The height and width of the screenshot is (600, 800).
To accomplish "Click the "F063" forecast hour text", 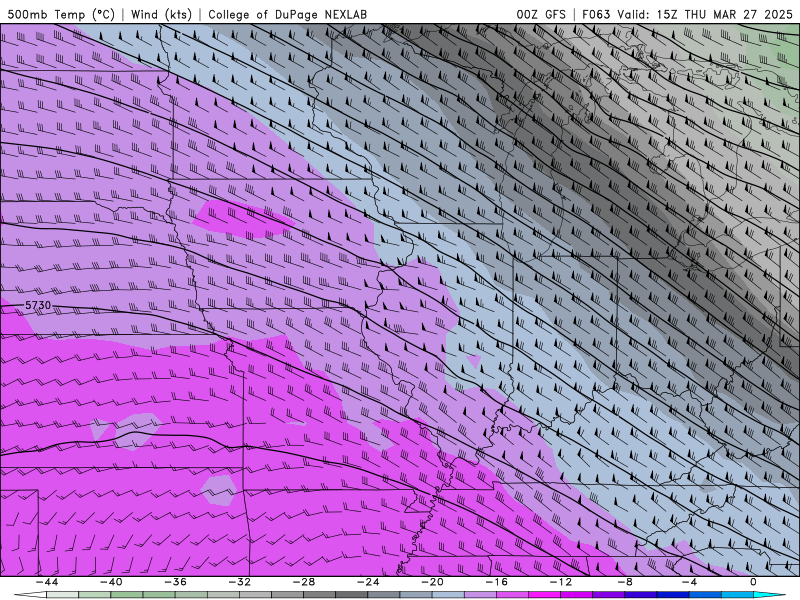I will tap(596, 14).
